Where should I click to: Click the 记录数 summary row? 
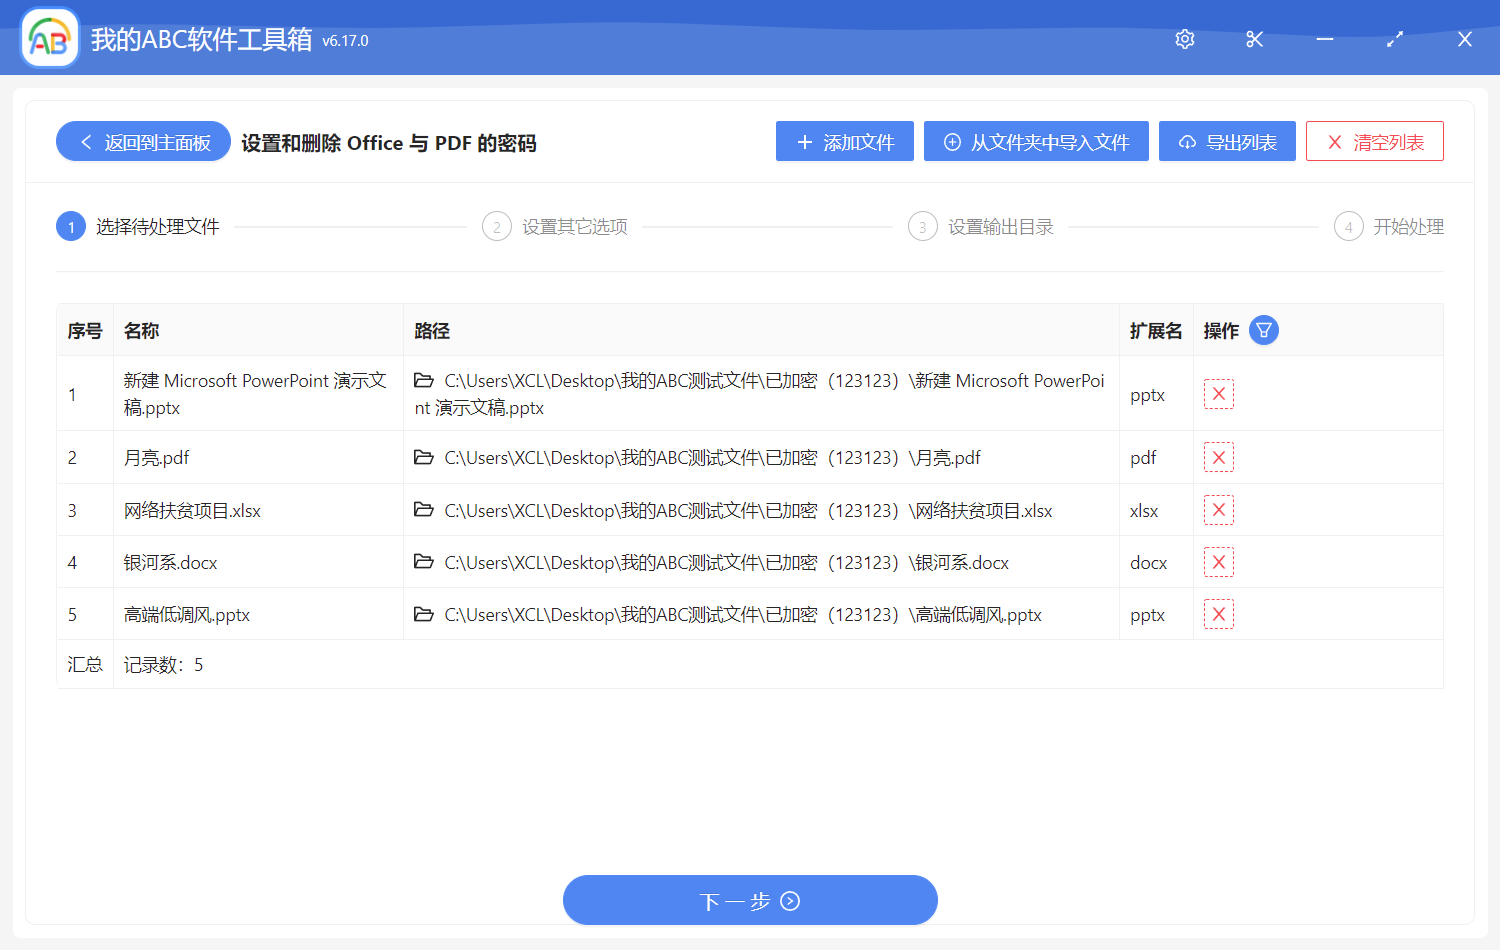pos(162,663)
